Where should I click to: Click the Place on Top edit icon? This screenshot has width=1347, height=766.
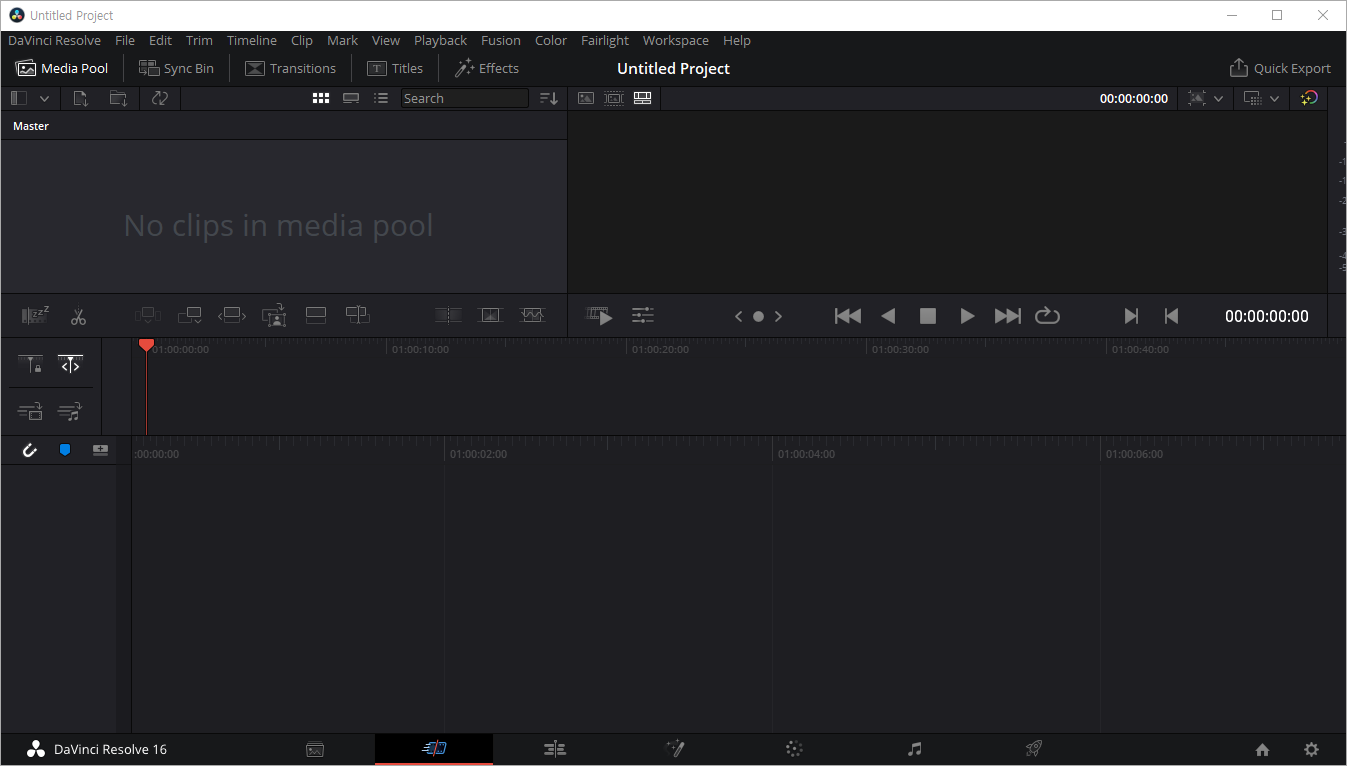click(x=316, y=316)
